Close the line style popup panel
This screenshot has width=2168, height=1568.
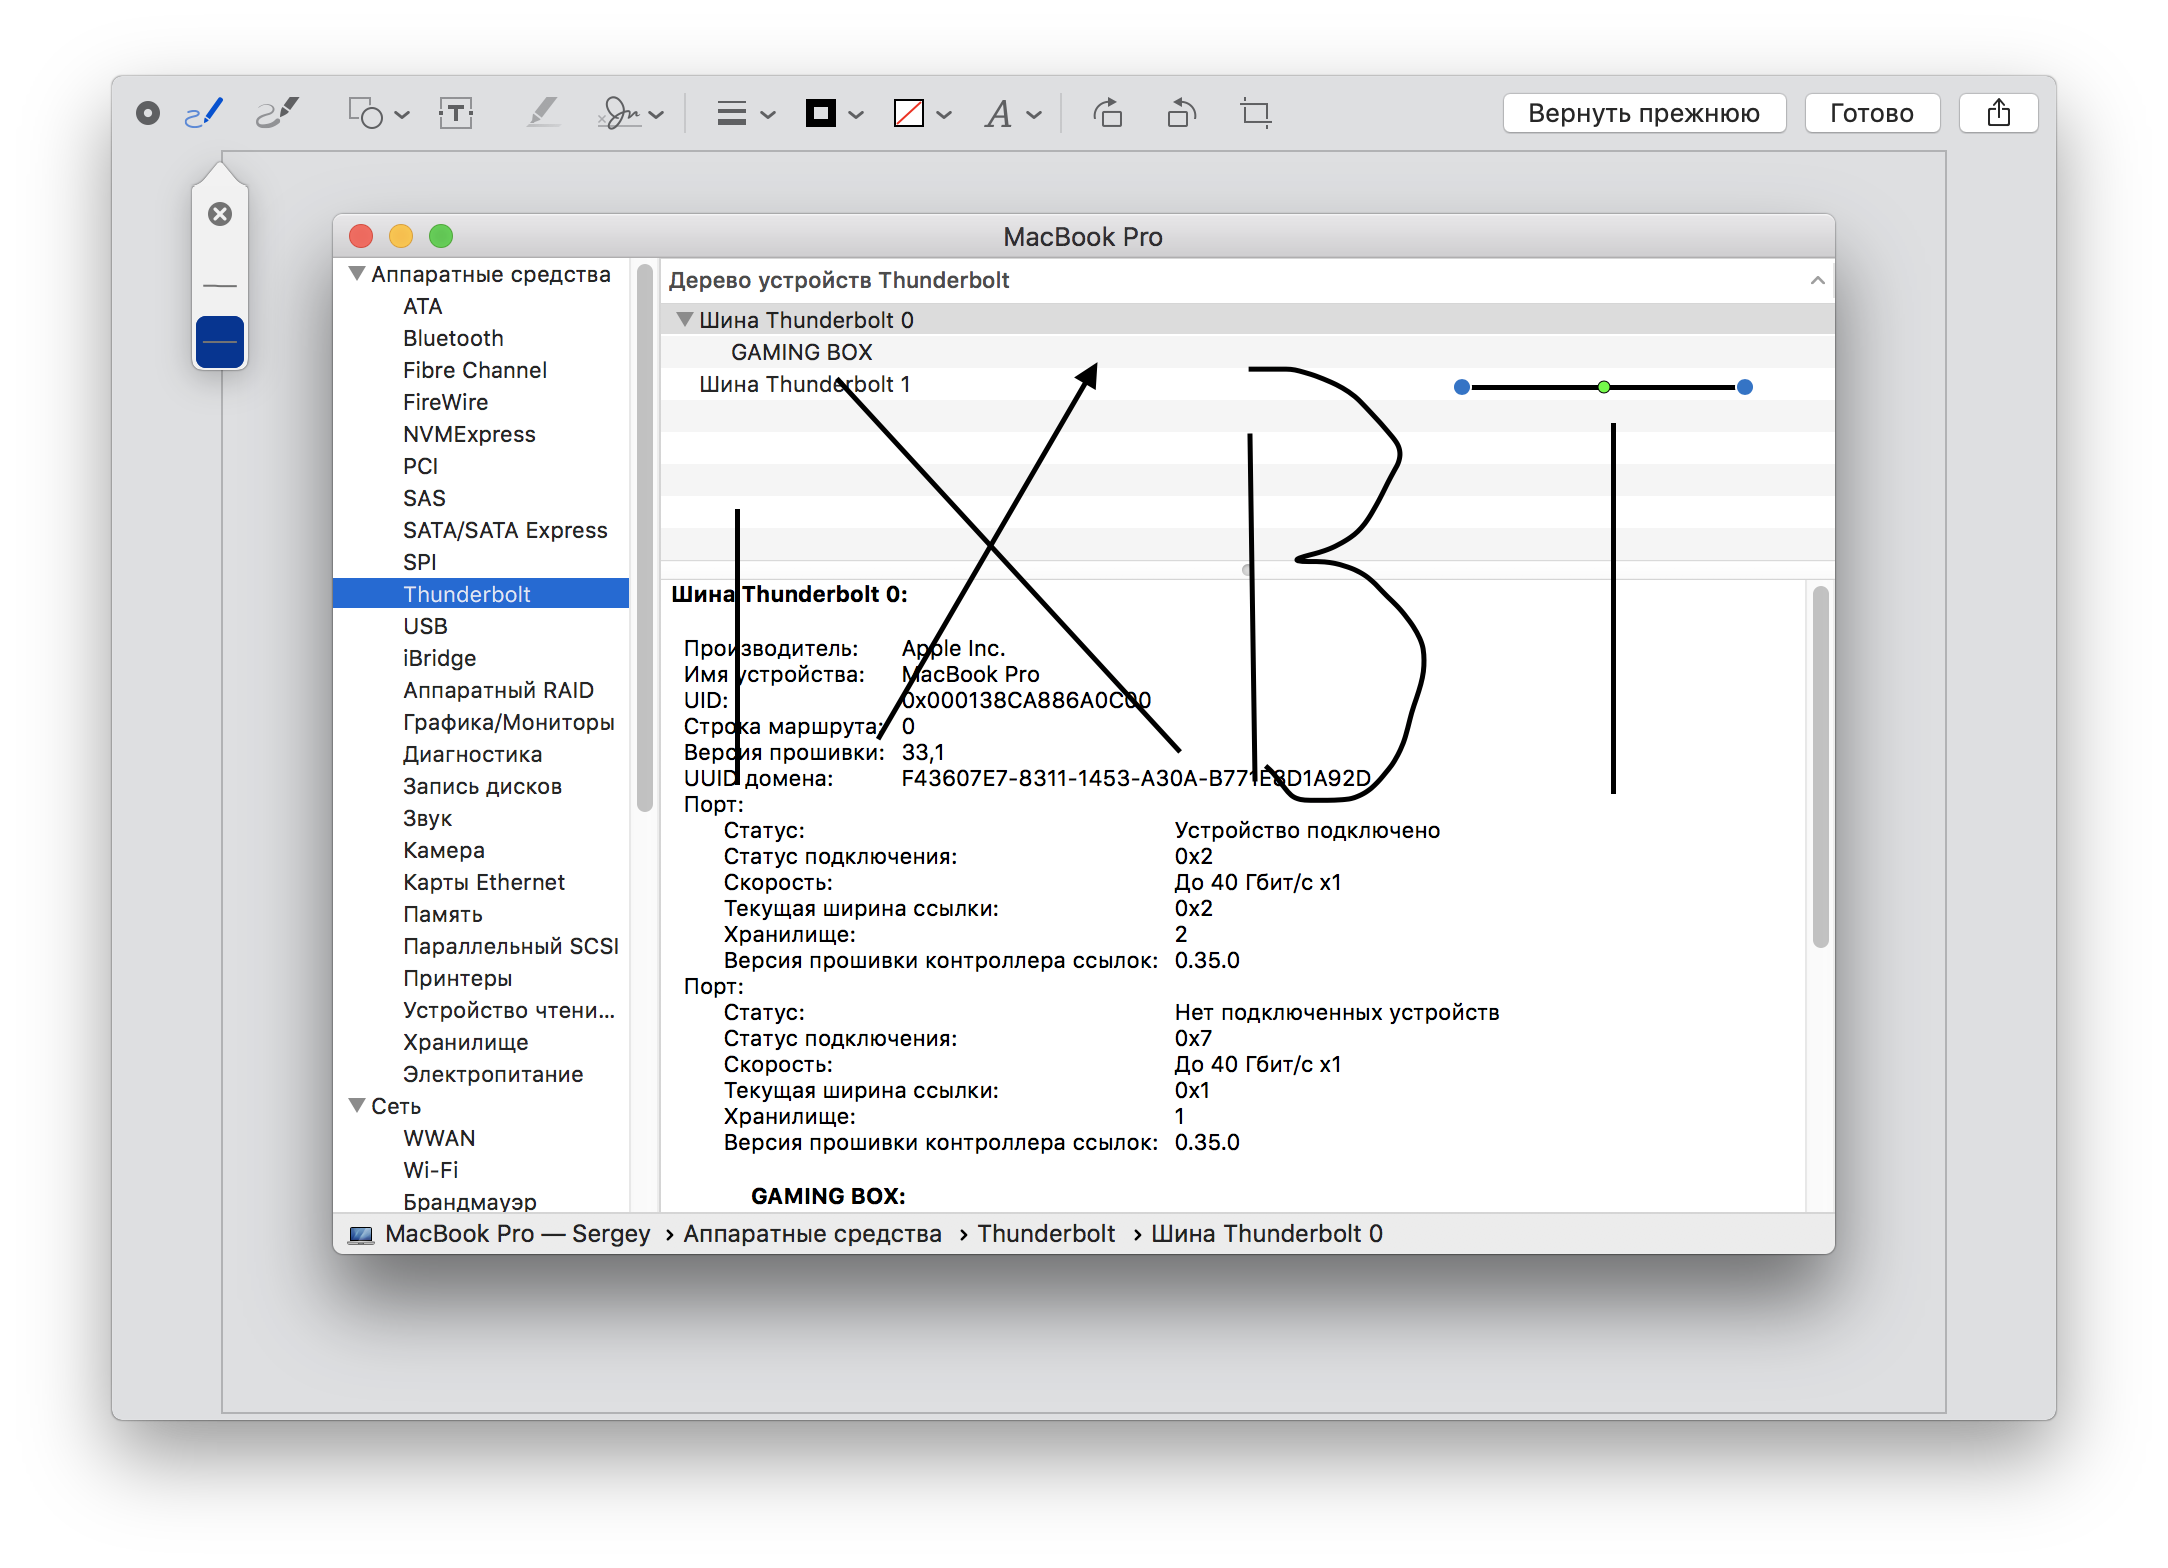220,214
